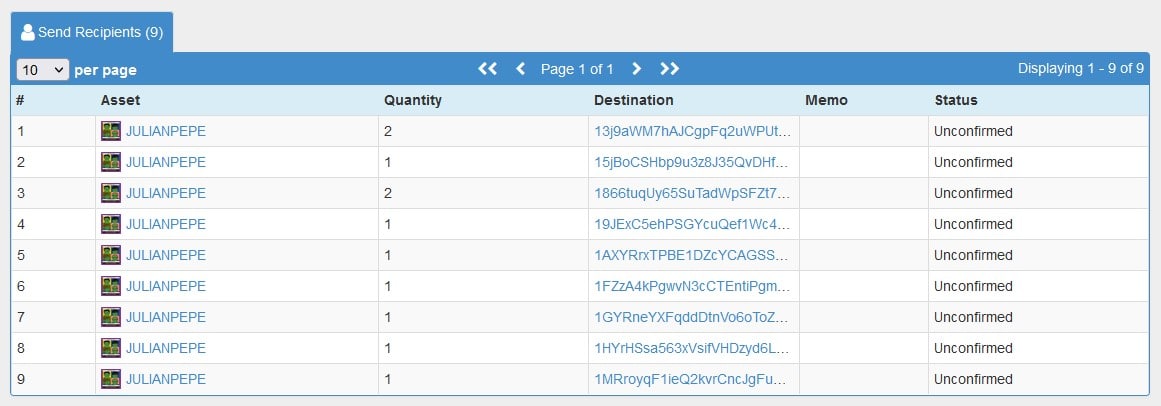Click the JULIANPEPE card image in row 1
This screenshot has height=406, width=1161.
pos(111,131)
